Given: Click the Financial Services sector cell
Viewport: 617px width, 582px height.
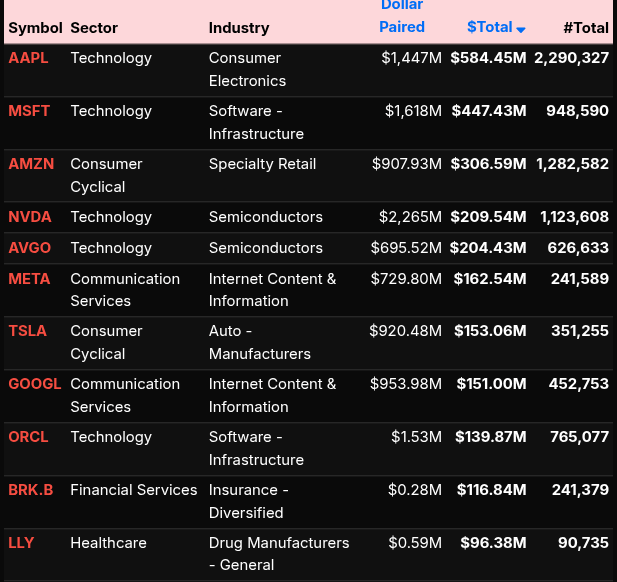Looking at the screenshot, I should point(134,490).
